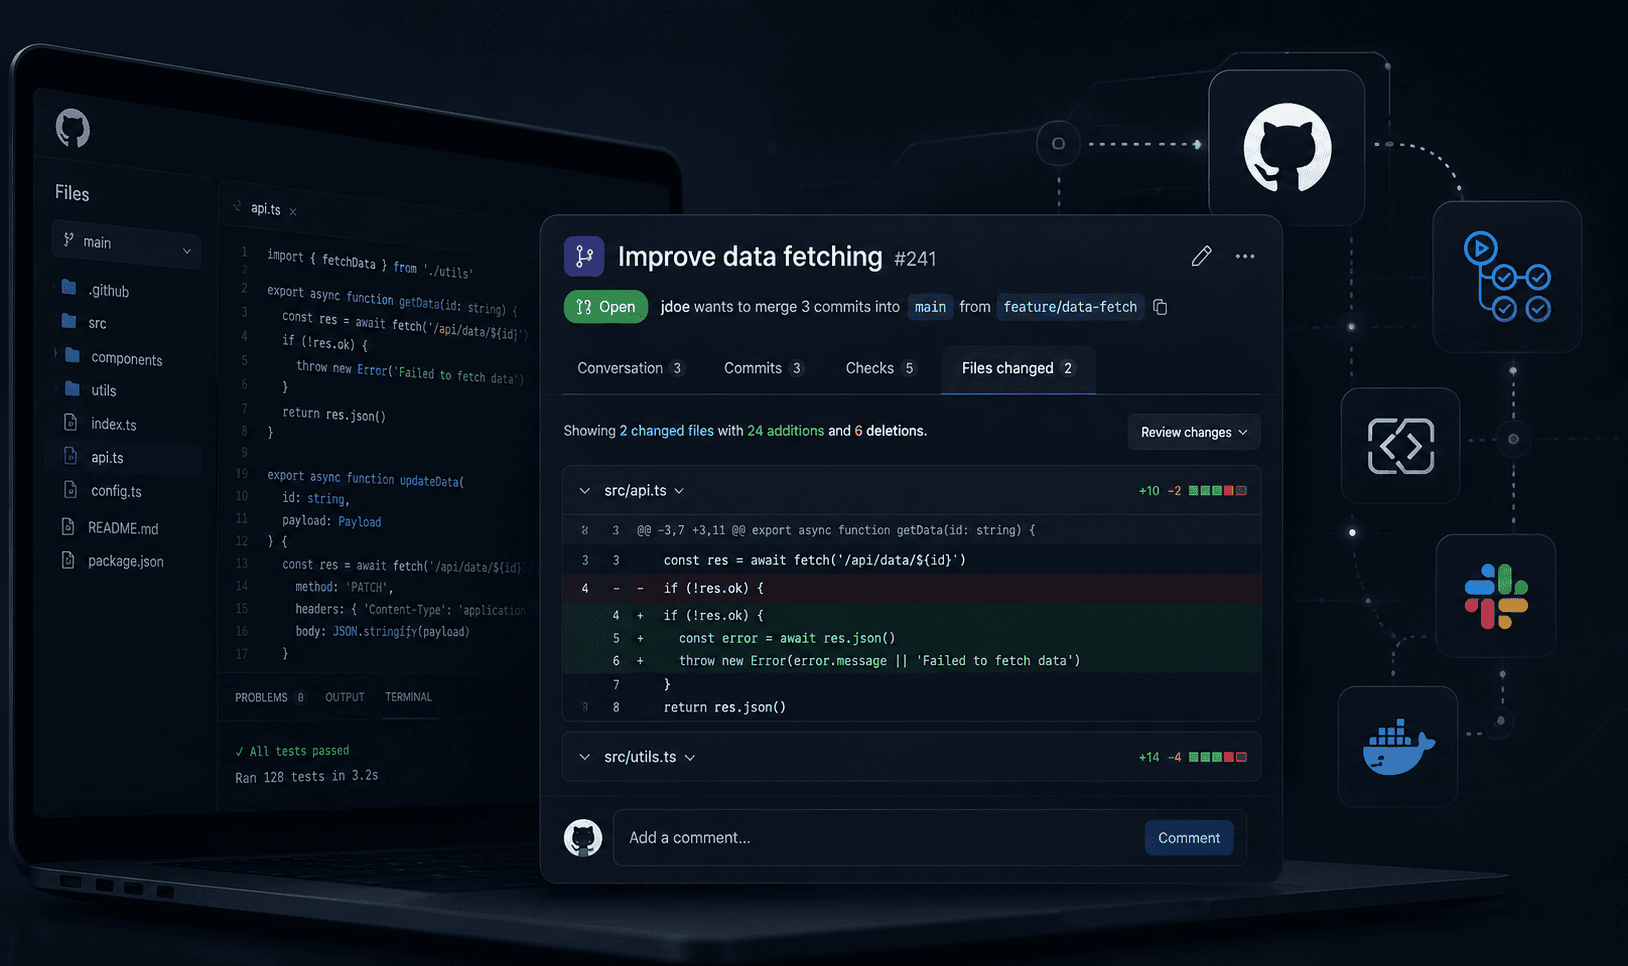This screenshot has height=966, width=1628.
Task: Show the TERMINAL panel tab
Action: 408,697
